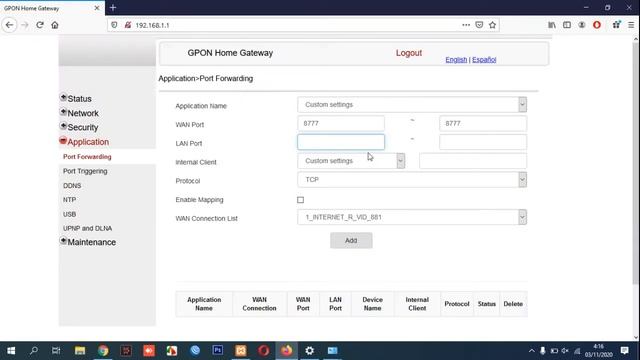This screenshot has width=640, height=360.
Task: Open Photoshop from the taskbar
Action: [218, 351]
